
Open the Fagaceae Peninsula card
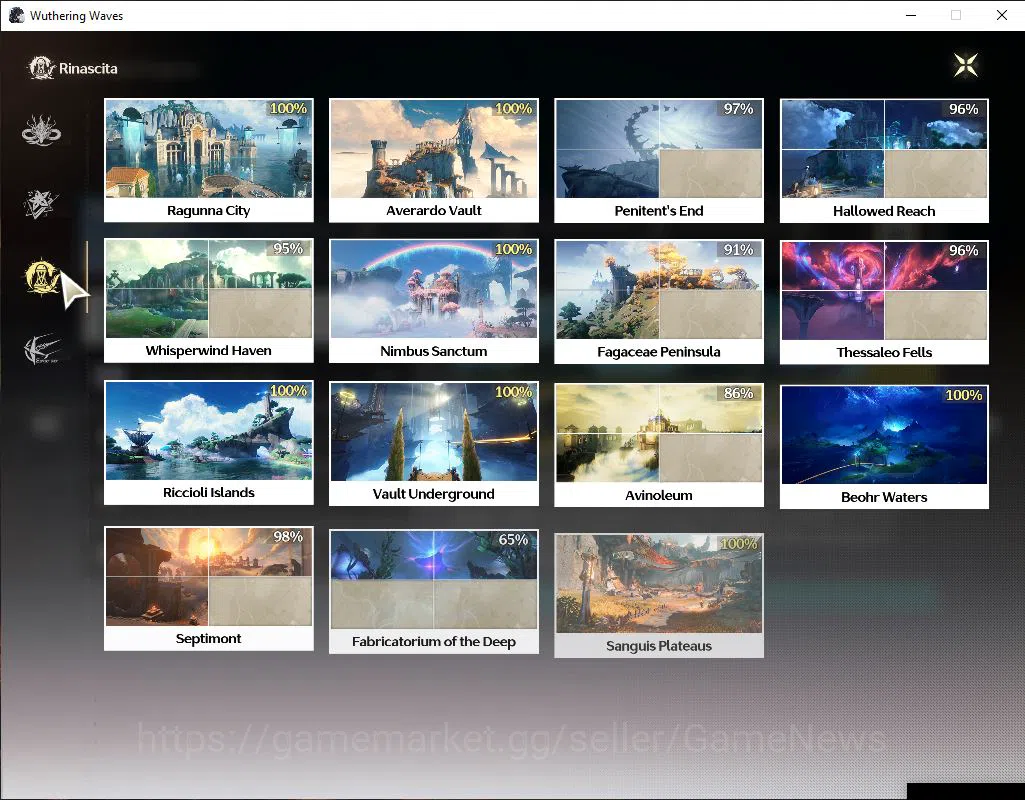[659, 301]
